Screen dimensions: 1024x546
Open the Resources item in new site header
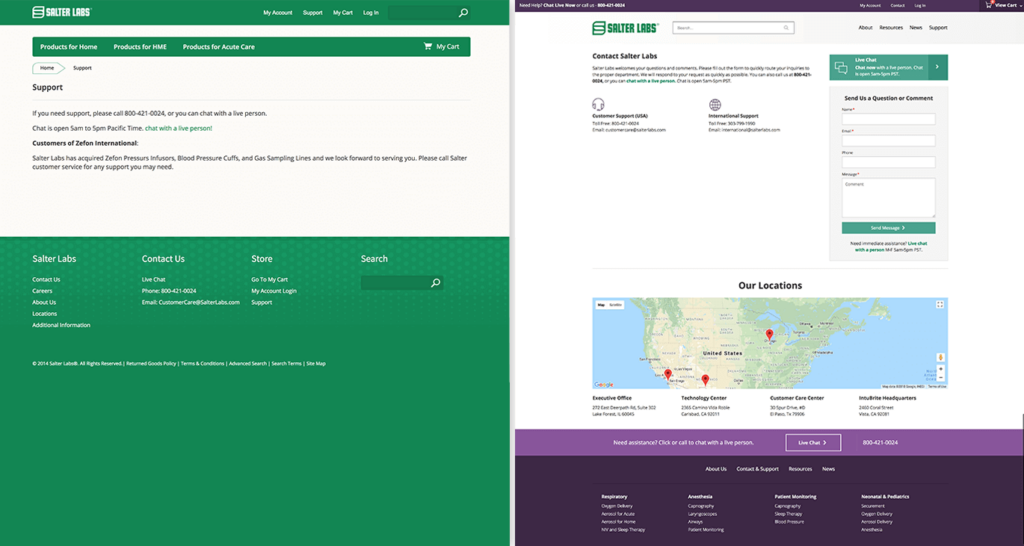tap(891, 27)
